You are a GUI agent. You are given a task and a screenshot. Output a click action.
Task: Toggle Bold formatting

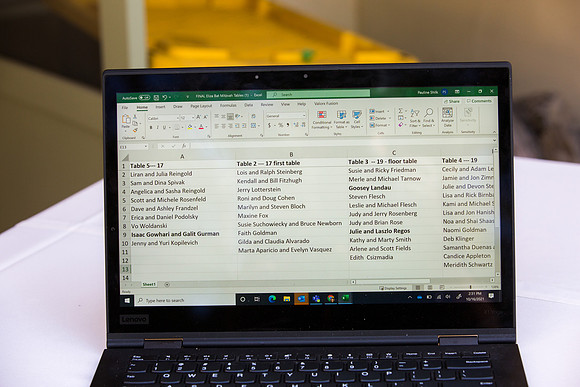click(151, 128)
